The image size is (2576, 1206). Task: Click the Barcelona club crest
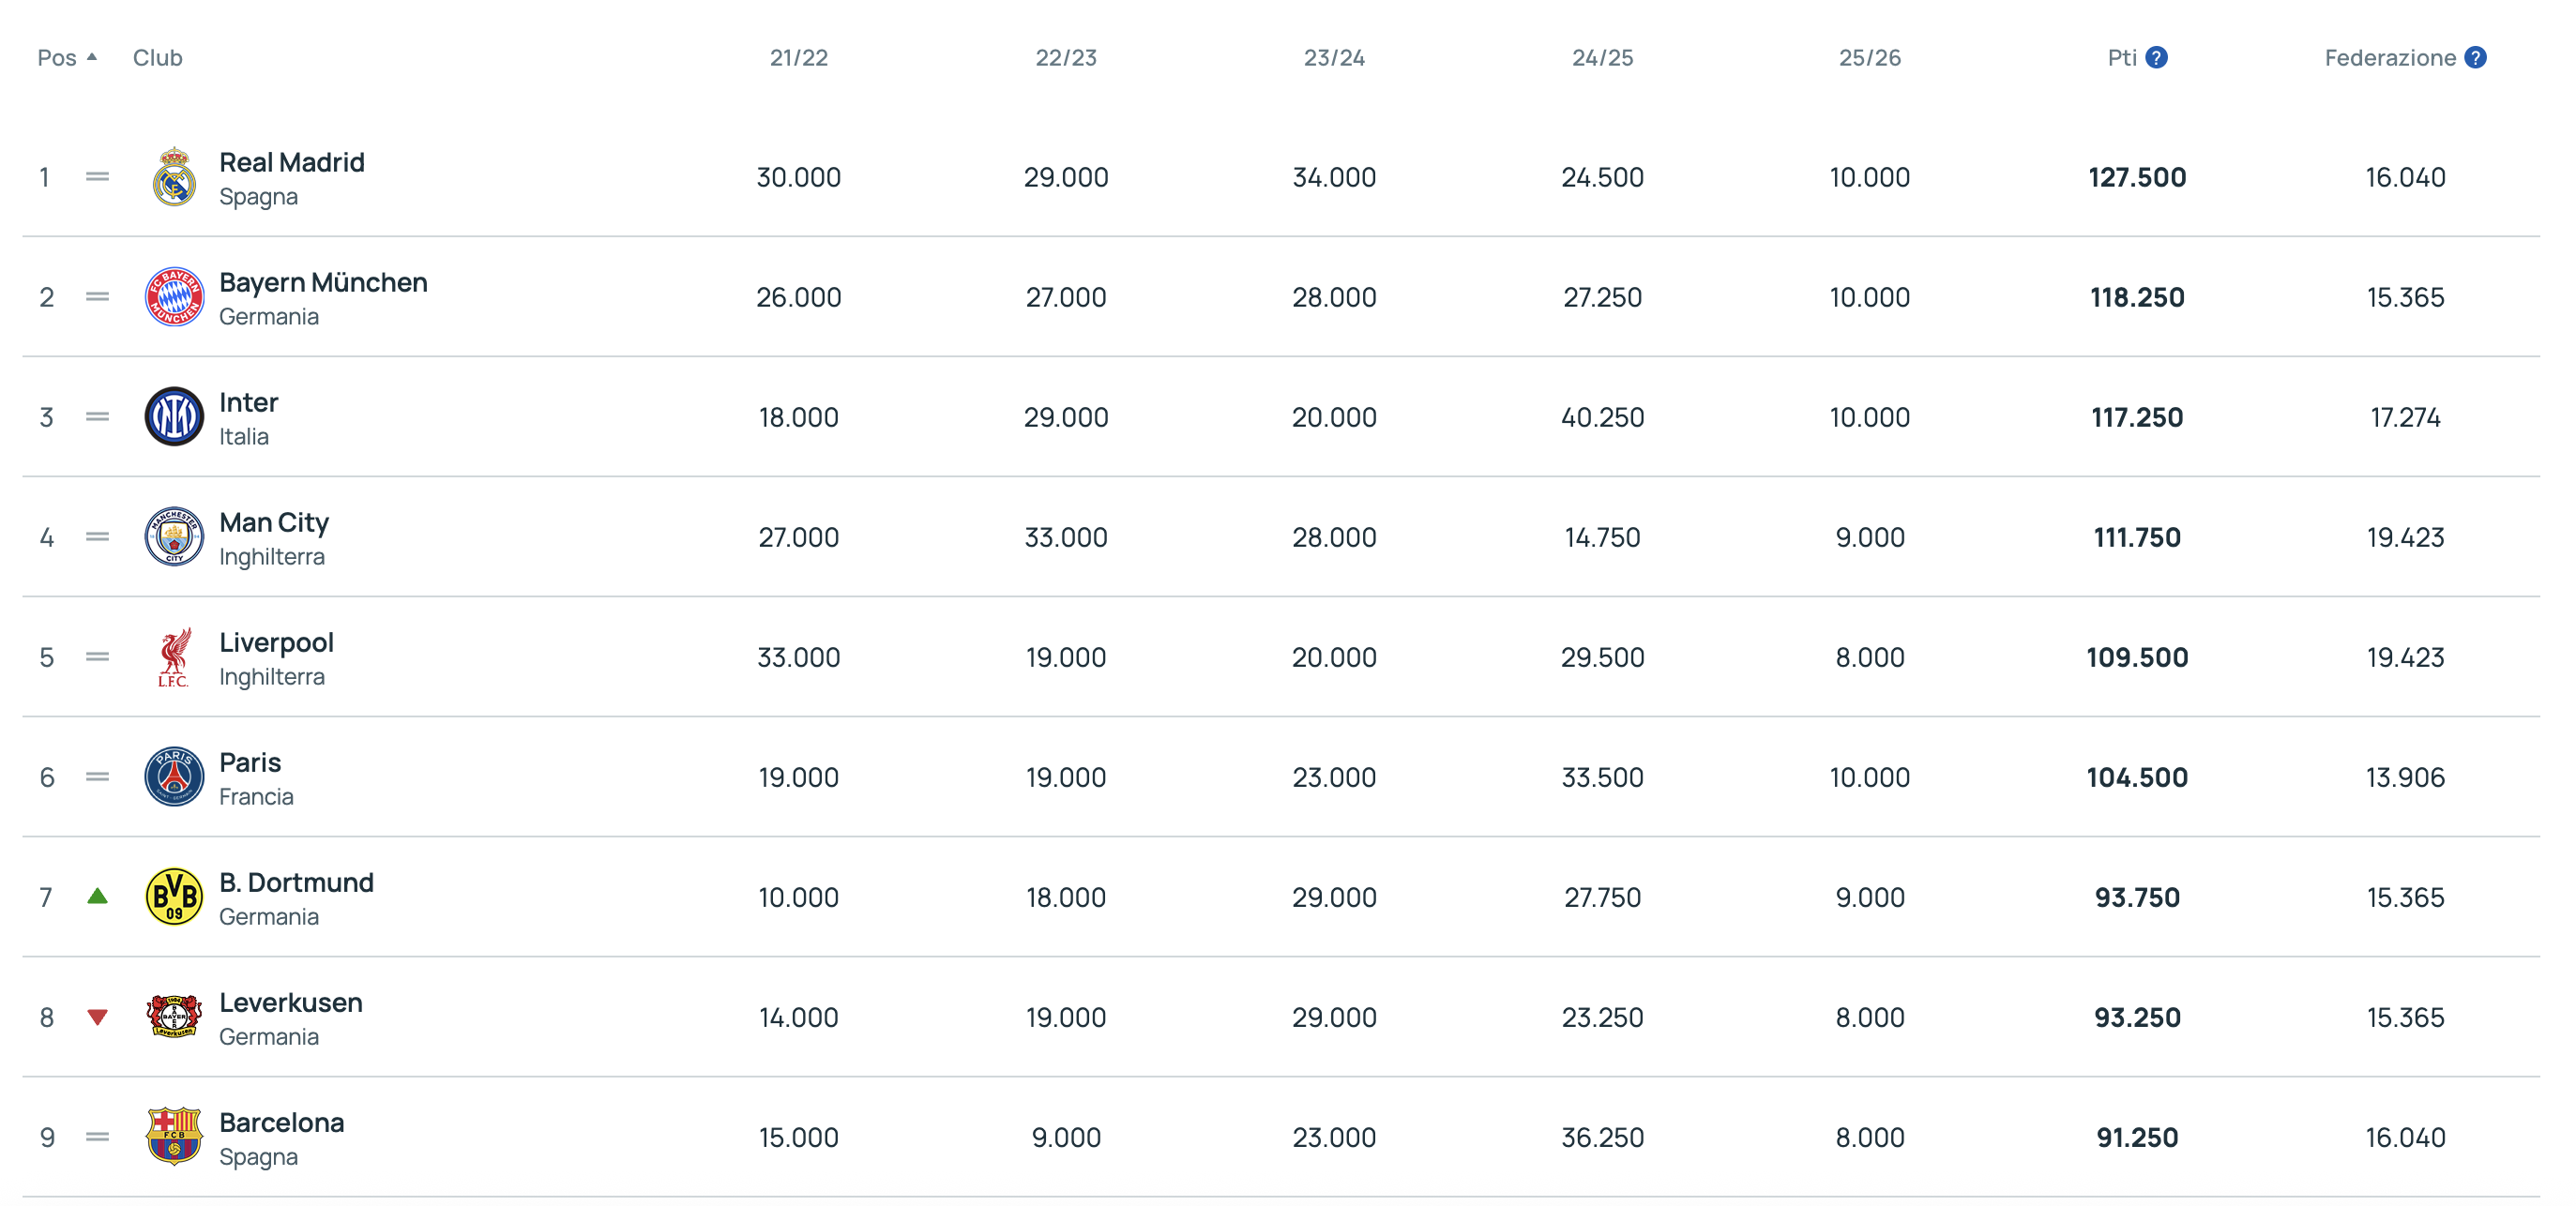[x=174, y=1137]
